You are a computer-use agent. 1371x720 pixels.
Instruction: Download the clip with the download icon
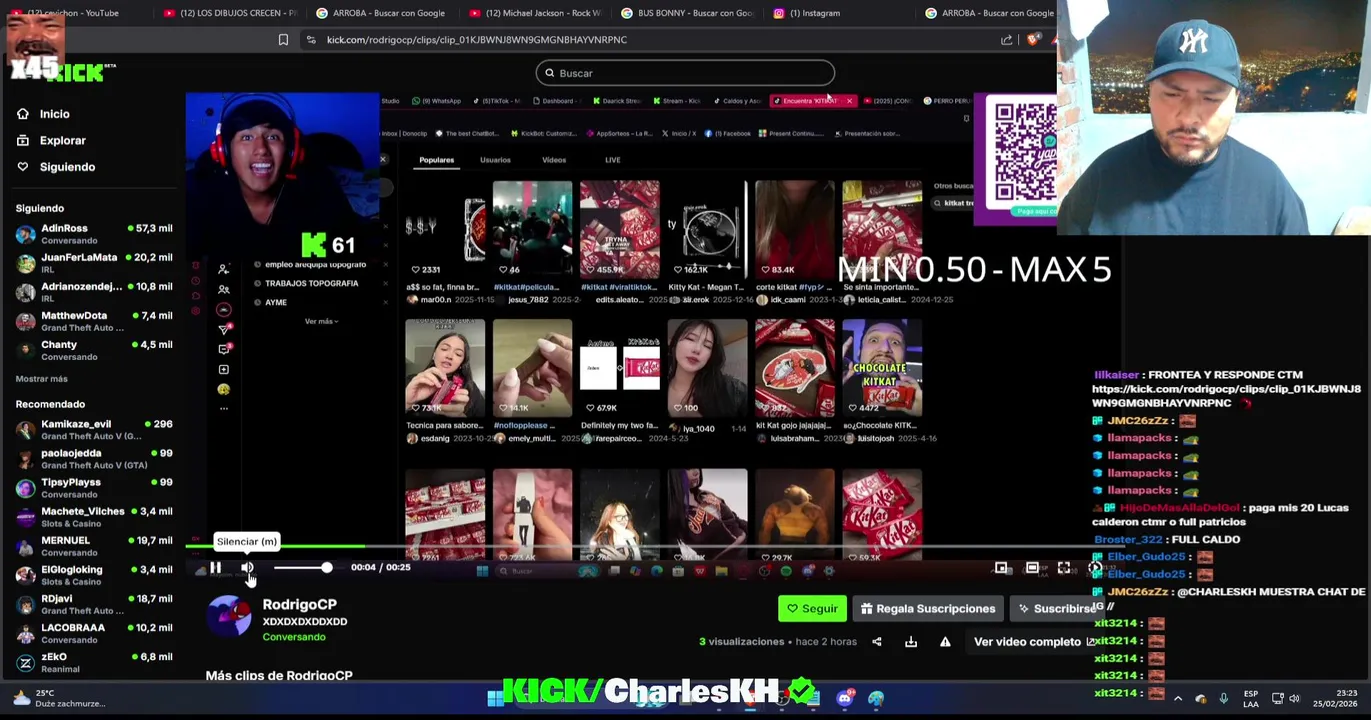pos(911,642)
